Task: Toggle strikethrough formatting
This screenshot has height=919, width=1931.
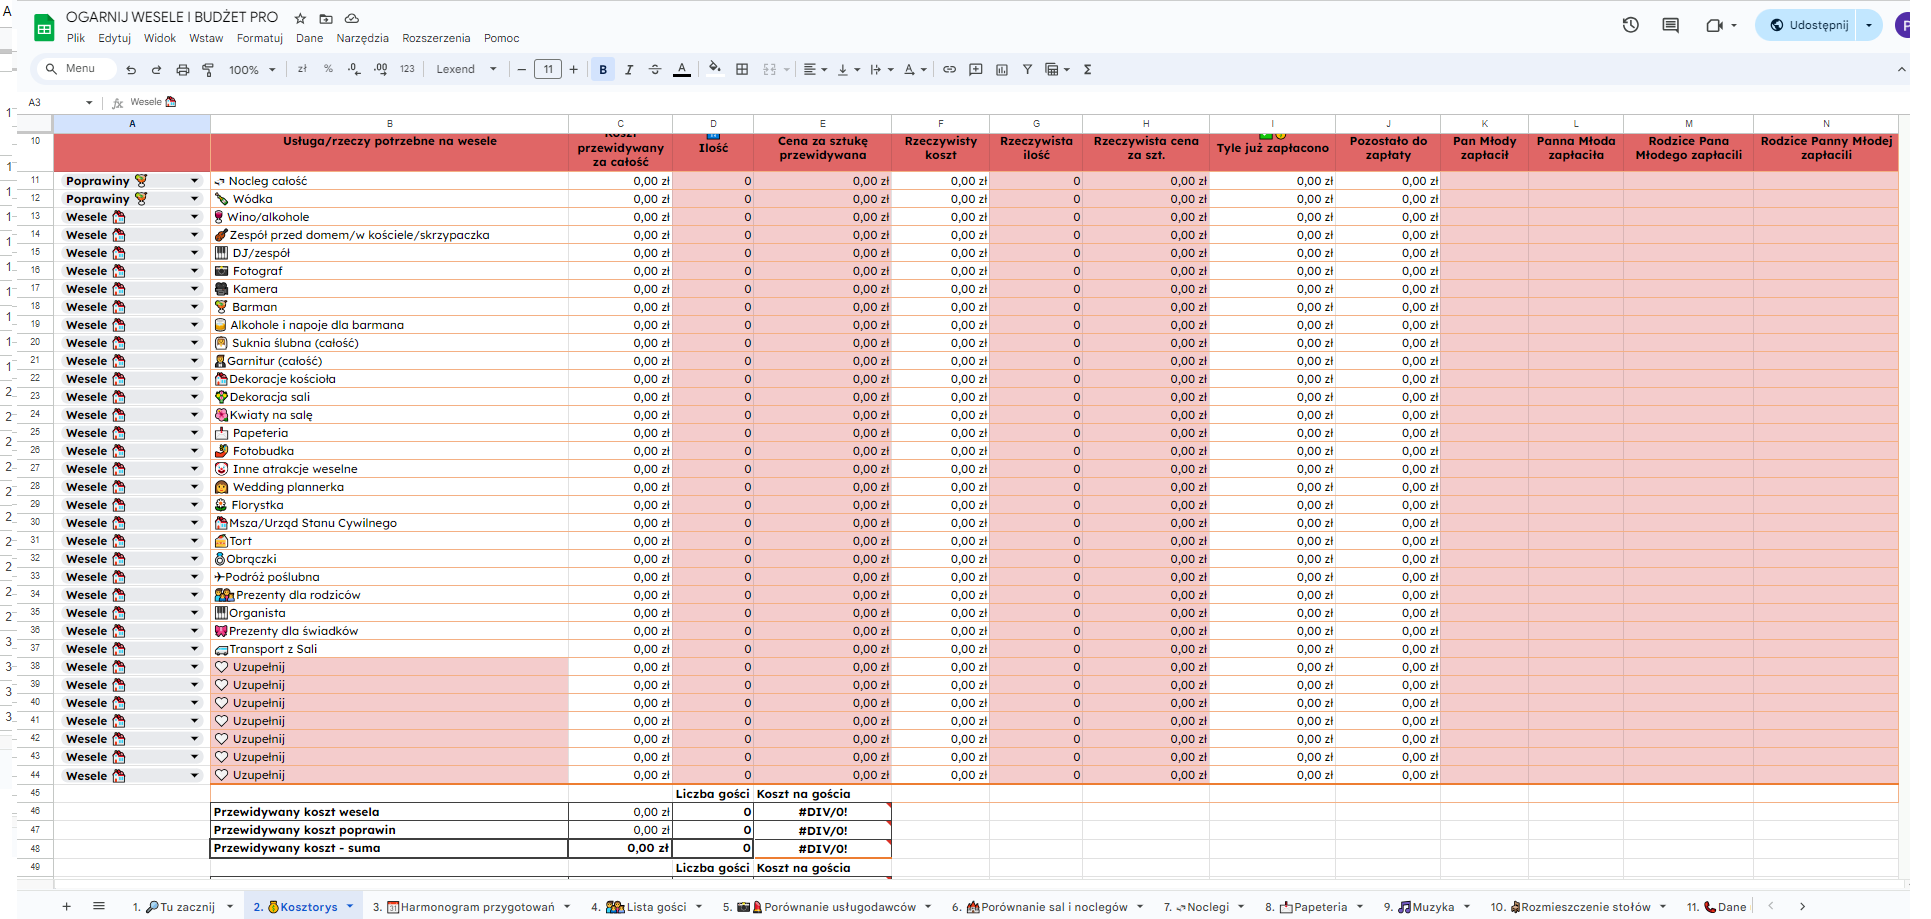Action: 655,70
